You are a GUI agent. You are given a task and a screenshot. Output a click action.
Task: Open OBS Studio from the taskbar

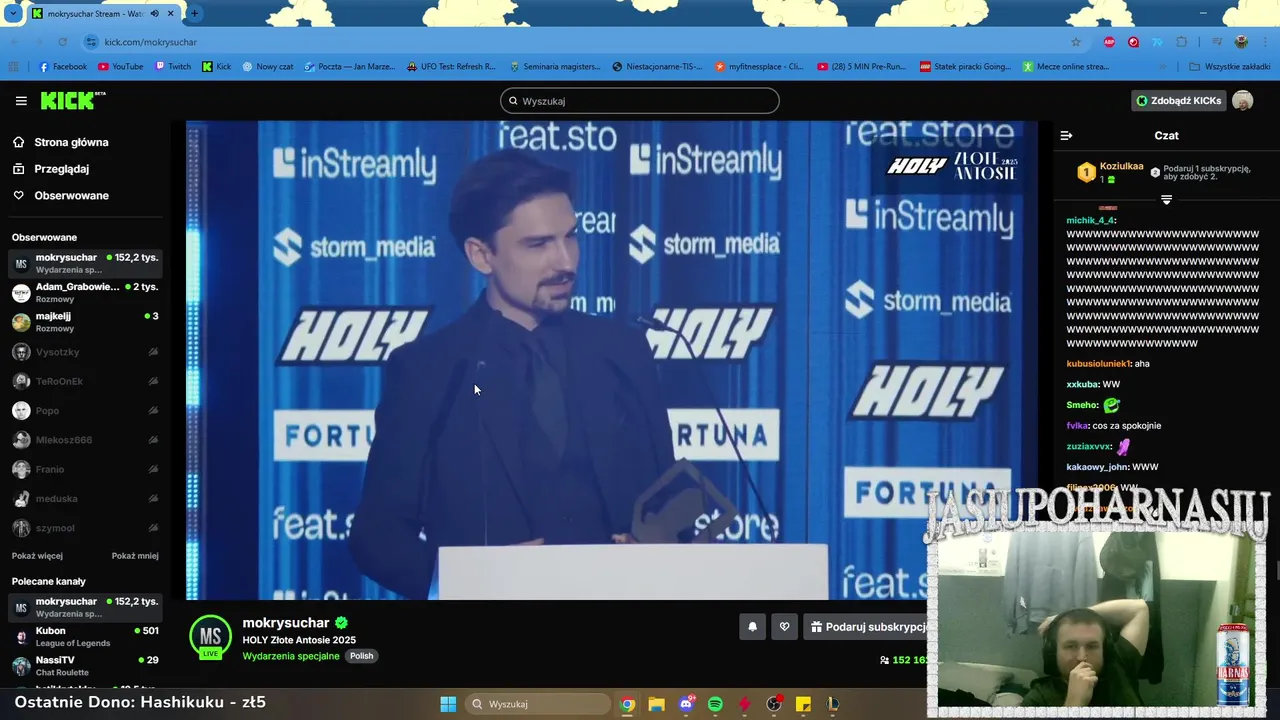pos(774,704)
